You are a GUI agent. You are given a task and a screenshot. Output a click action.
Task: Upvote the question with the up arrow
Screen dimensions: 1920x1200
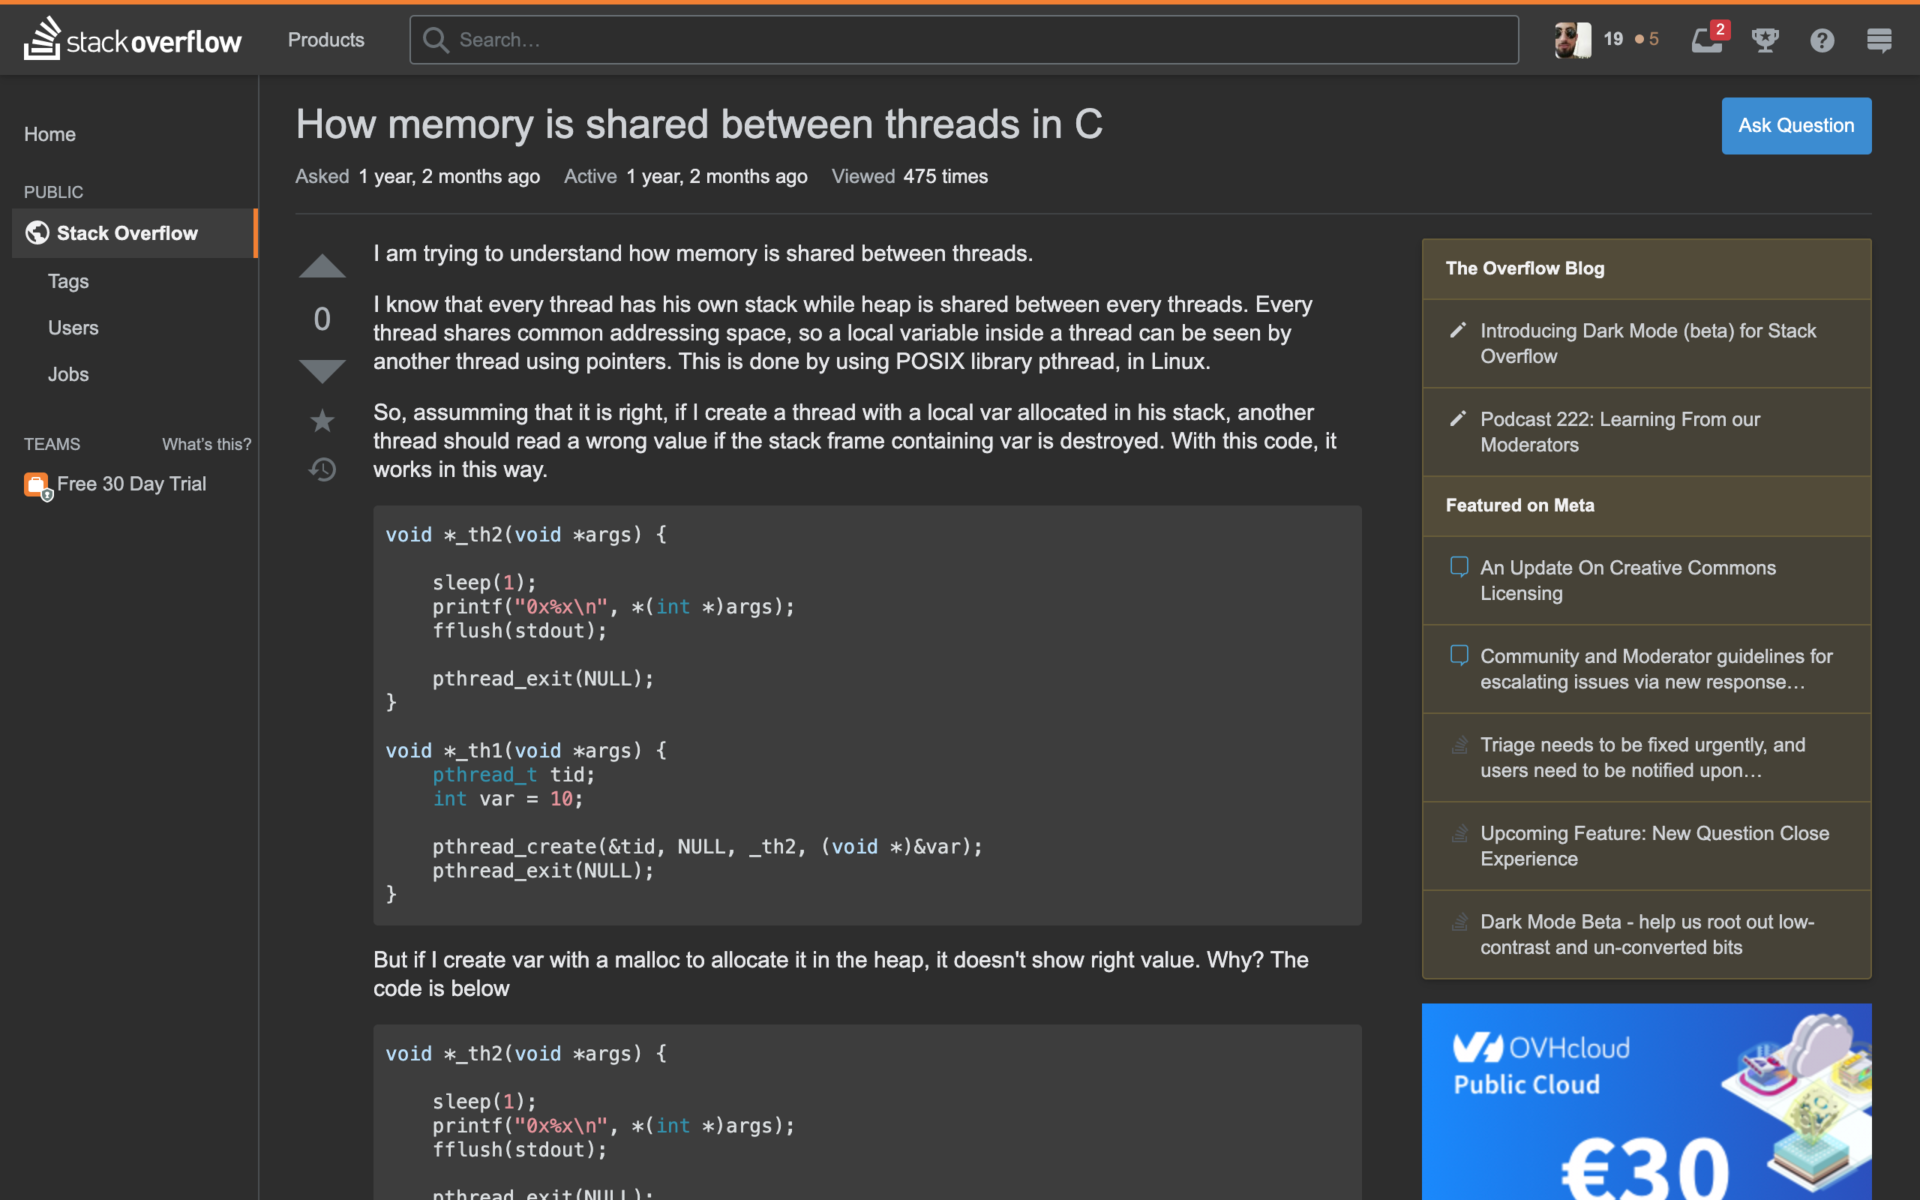point(322,265)
